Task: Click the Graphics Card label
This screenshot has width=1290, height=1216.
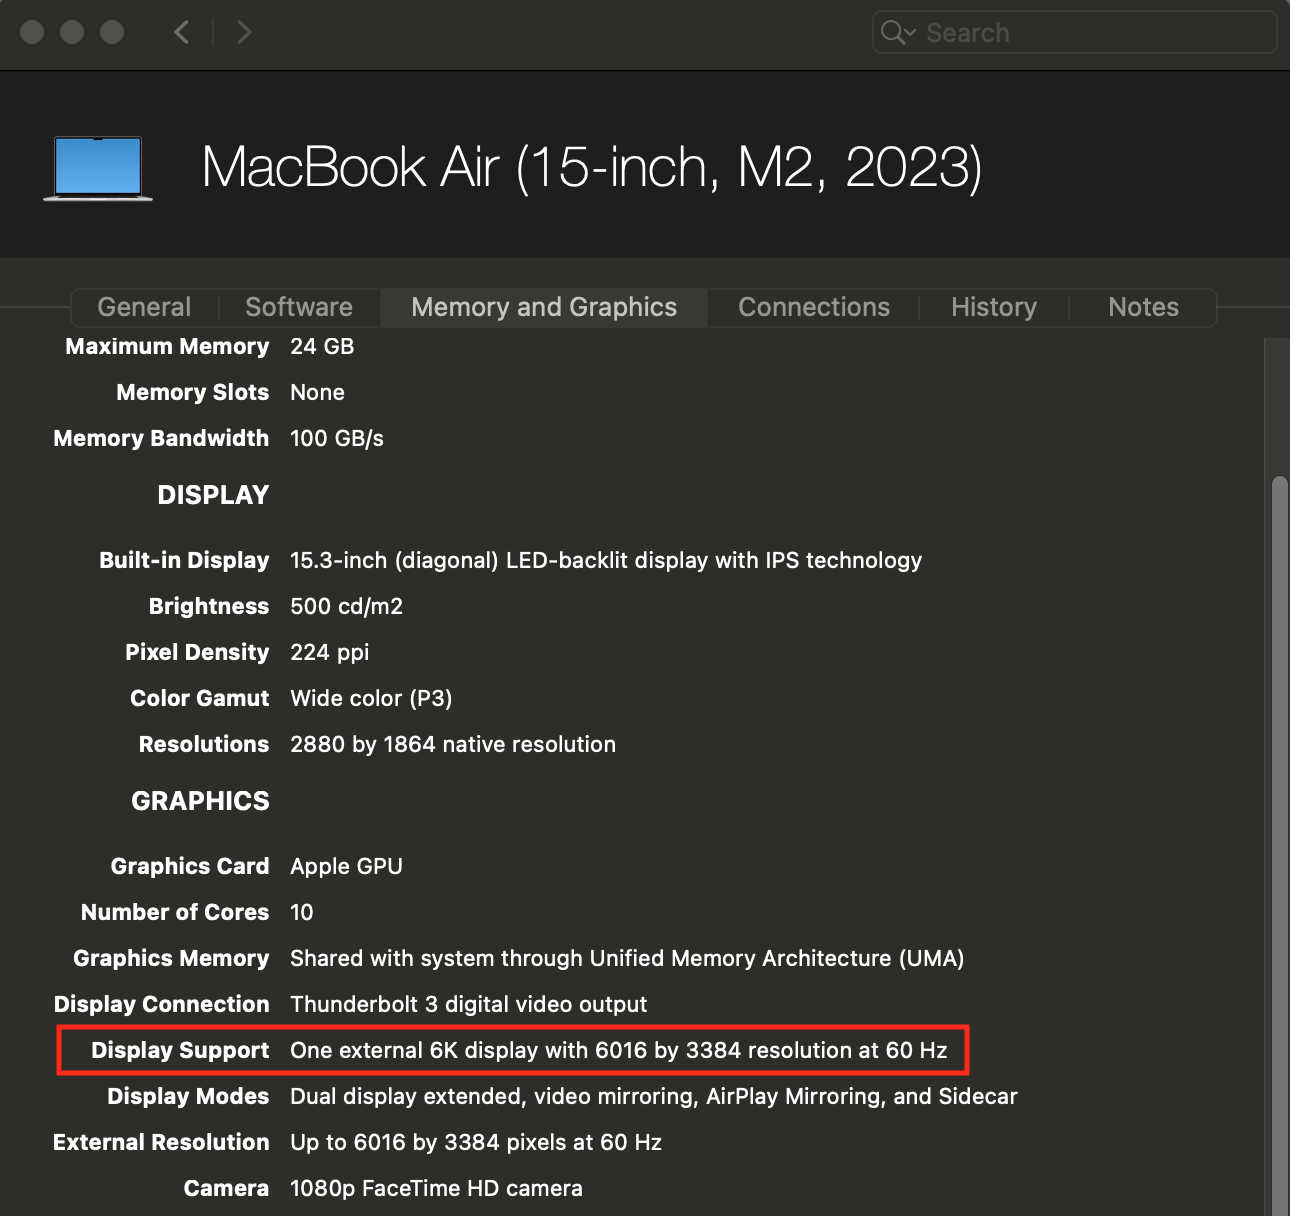Action: 190,866
